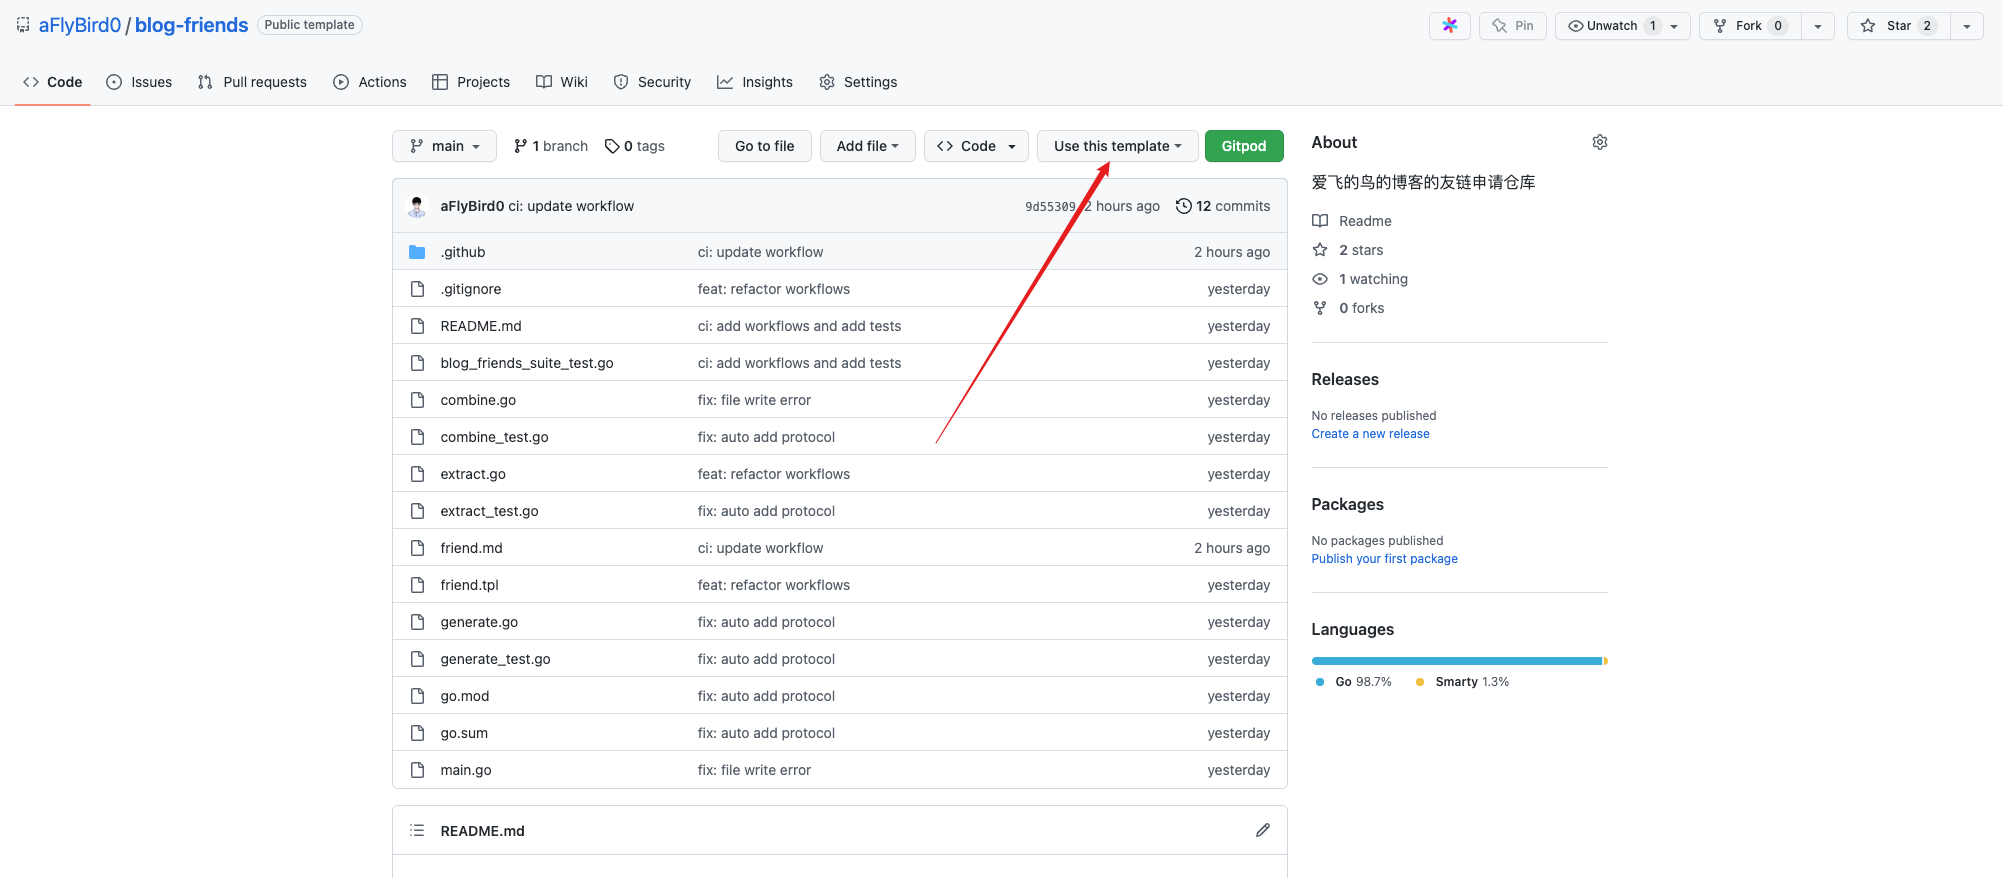View the 12 commits history
This screenshot has width=2003, height=878.
(x=1223, y=206)
